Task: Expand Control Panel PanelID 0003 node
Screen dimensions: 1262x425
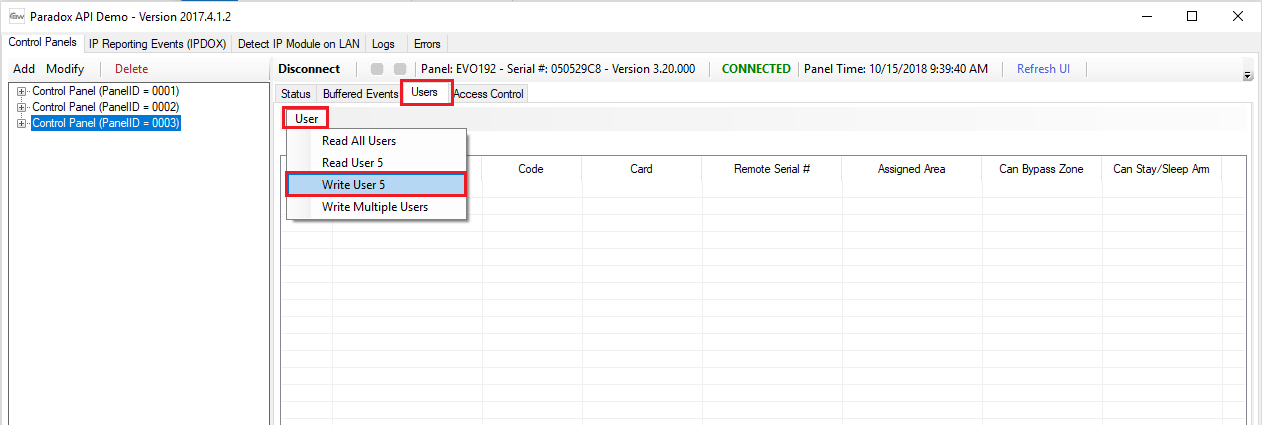Action: pyautogui.click(x=21, y=123)
